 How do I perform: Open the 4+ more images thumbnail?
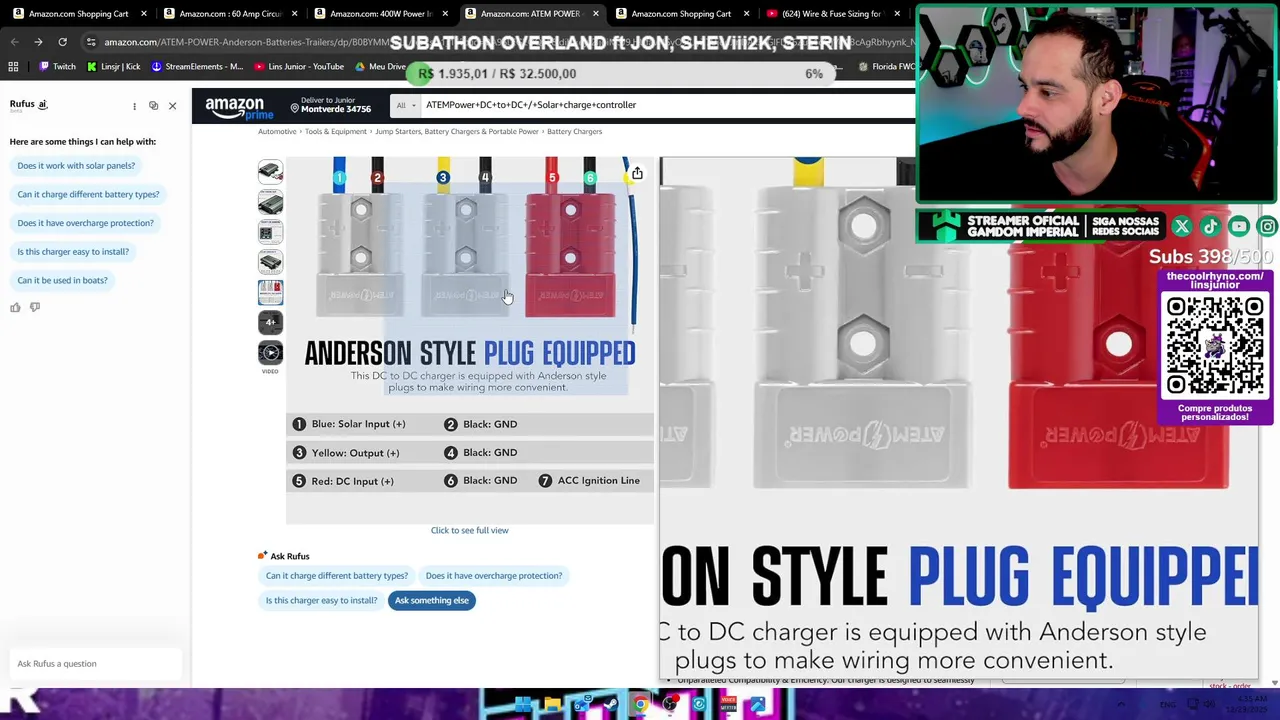270,322
